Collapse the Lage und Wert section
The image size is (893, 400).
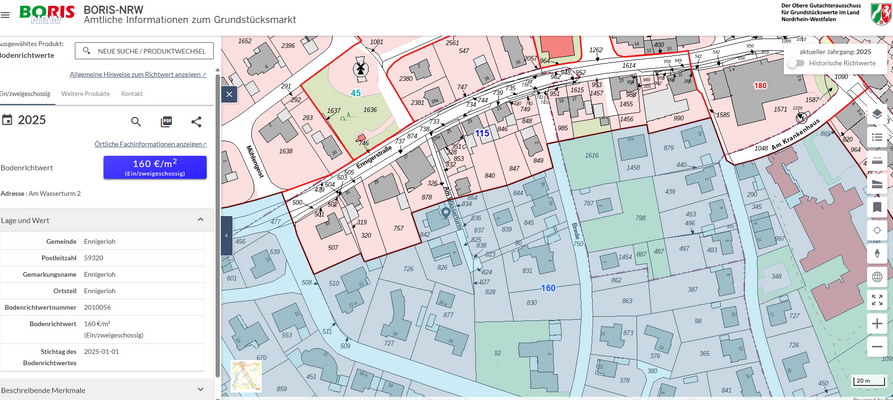pyautogui.click(x=200, y=220)
